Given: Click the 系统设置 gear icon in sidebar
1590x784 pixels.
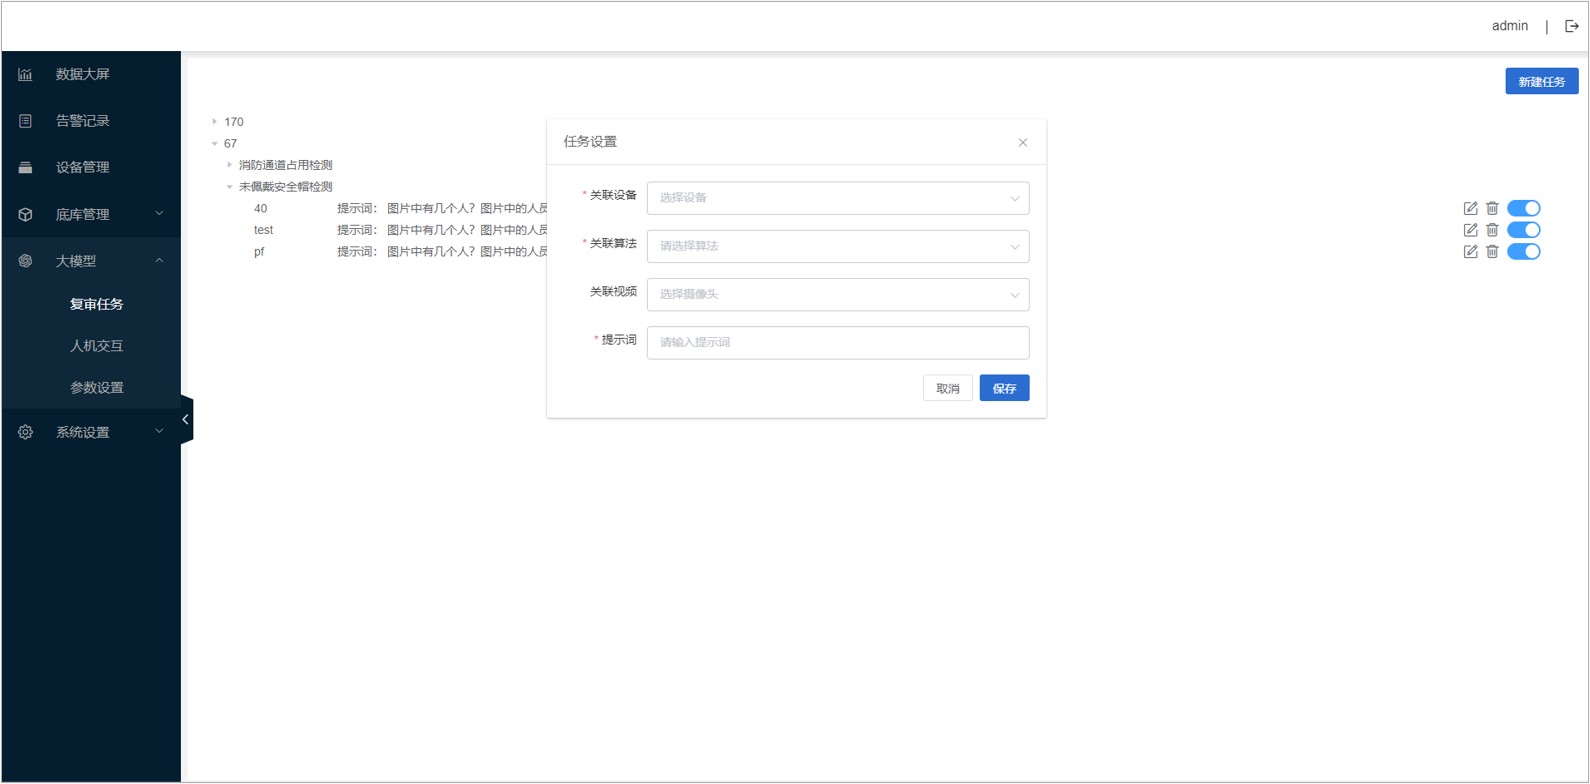Looking at the screenshot, I should (25, 432).
